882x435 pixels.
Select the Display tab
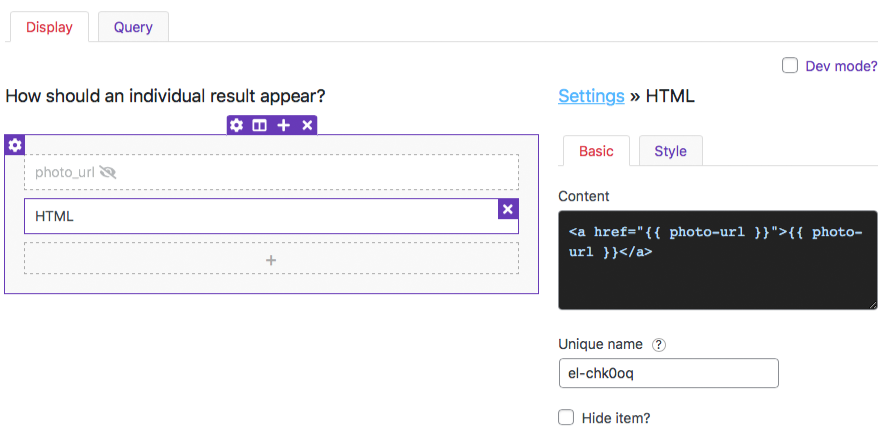50,27
